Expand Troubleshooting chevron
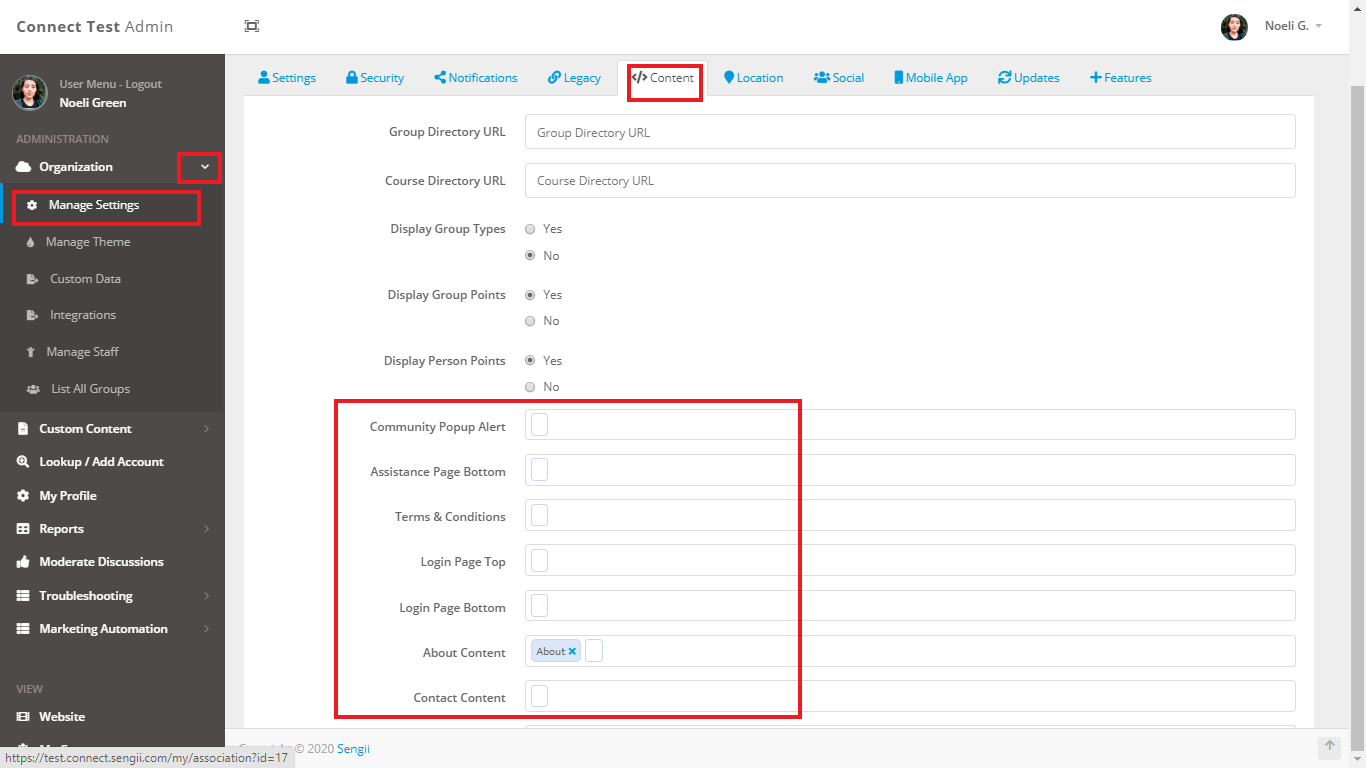1366x768 pixels. click(x=207, y=596)
